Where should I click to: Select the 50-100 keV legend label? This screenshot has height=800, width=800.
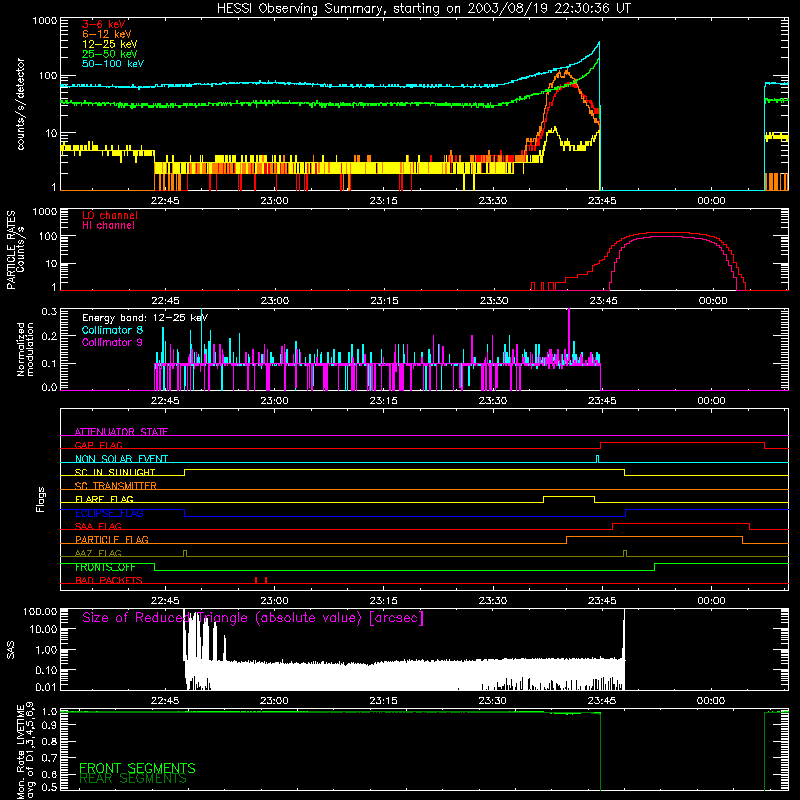(113, 64)
